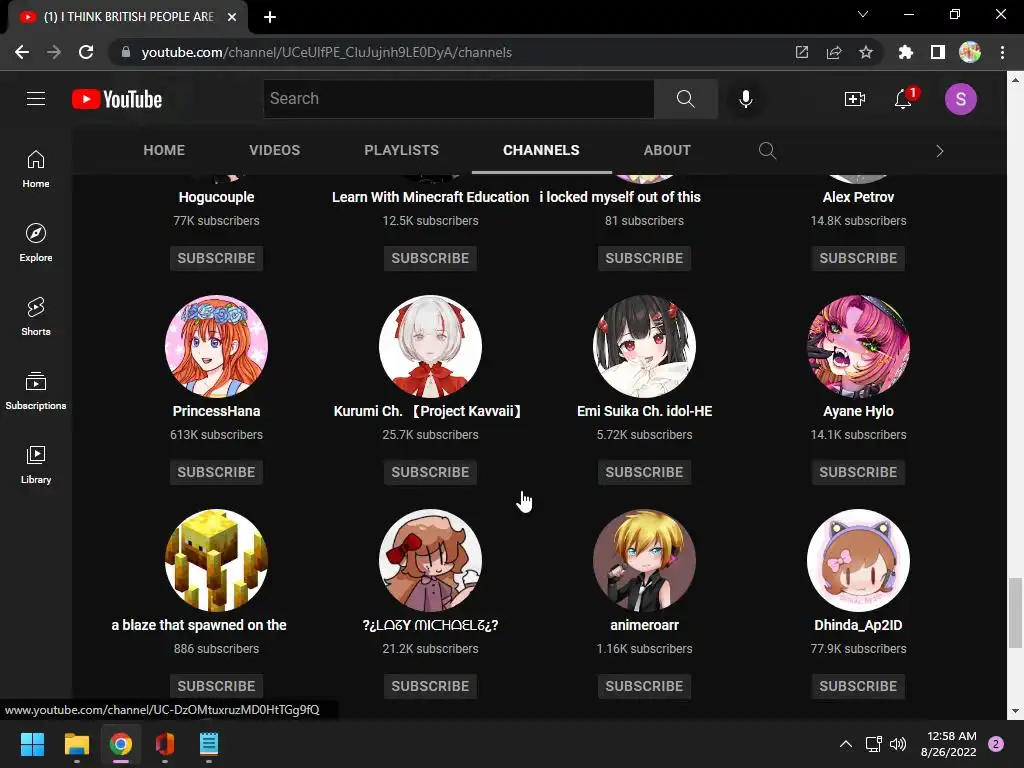The image size is (1024, 768).
Task: Subscribe to PrincessHana
Action: pyautogui.click(x=216, y=472)
